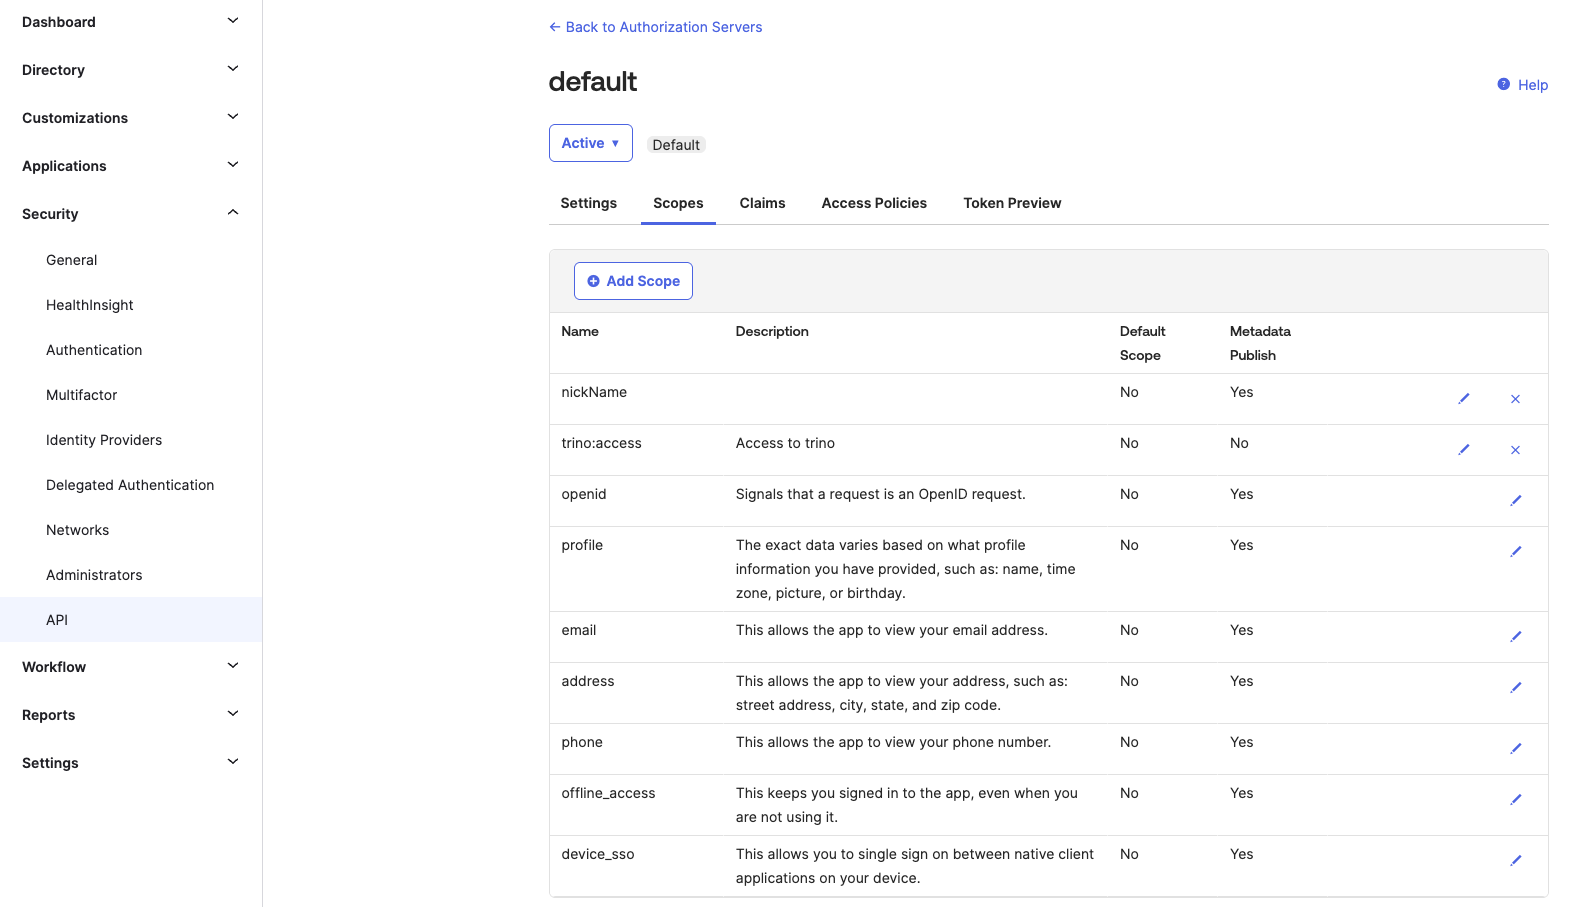Open the Token Preview tab

[1012, 203]
